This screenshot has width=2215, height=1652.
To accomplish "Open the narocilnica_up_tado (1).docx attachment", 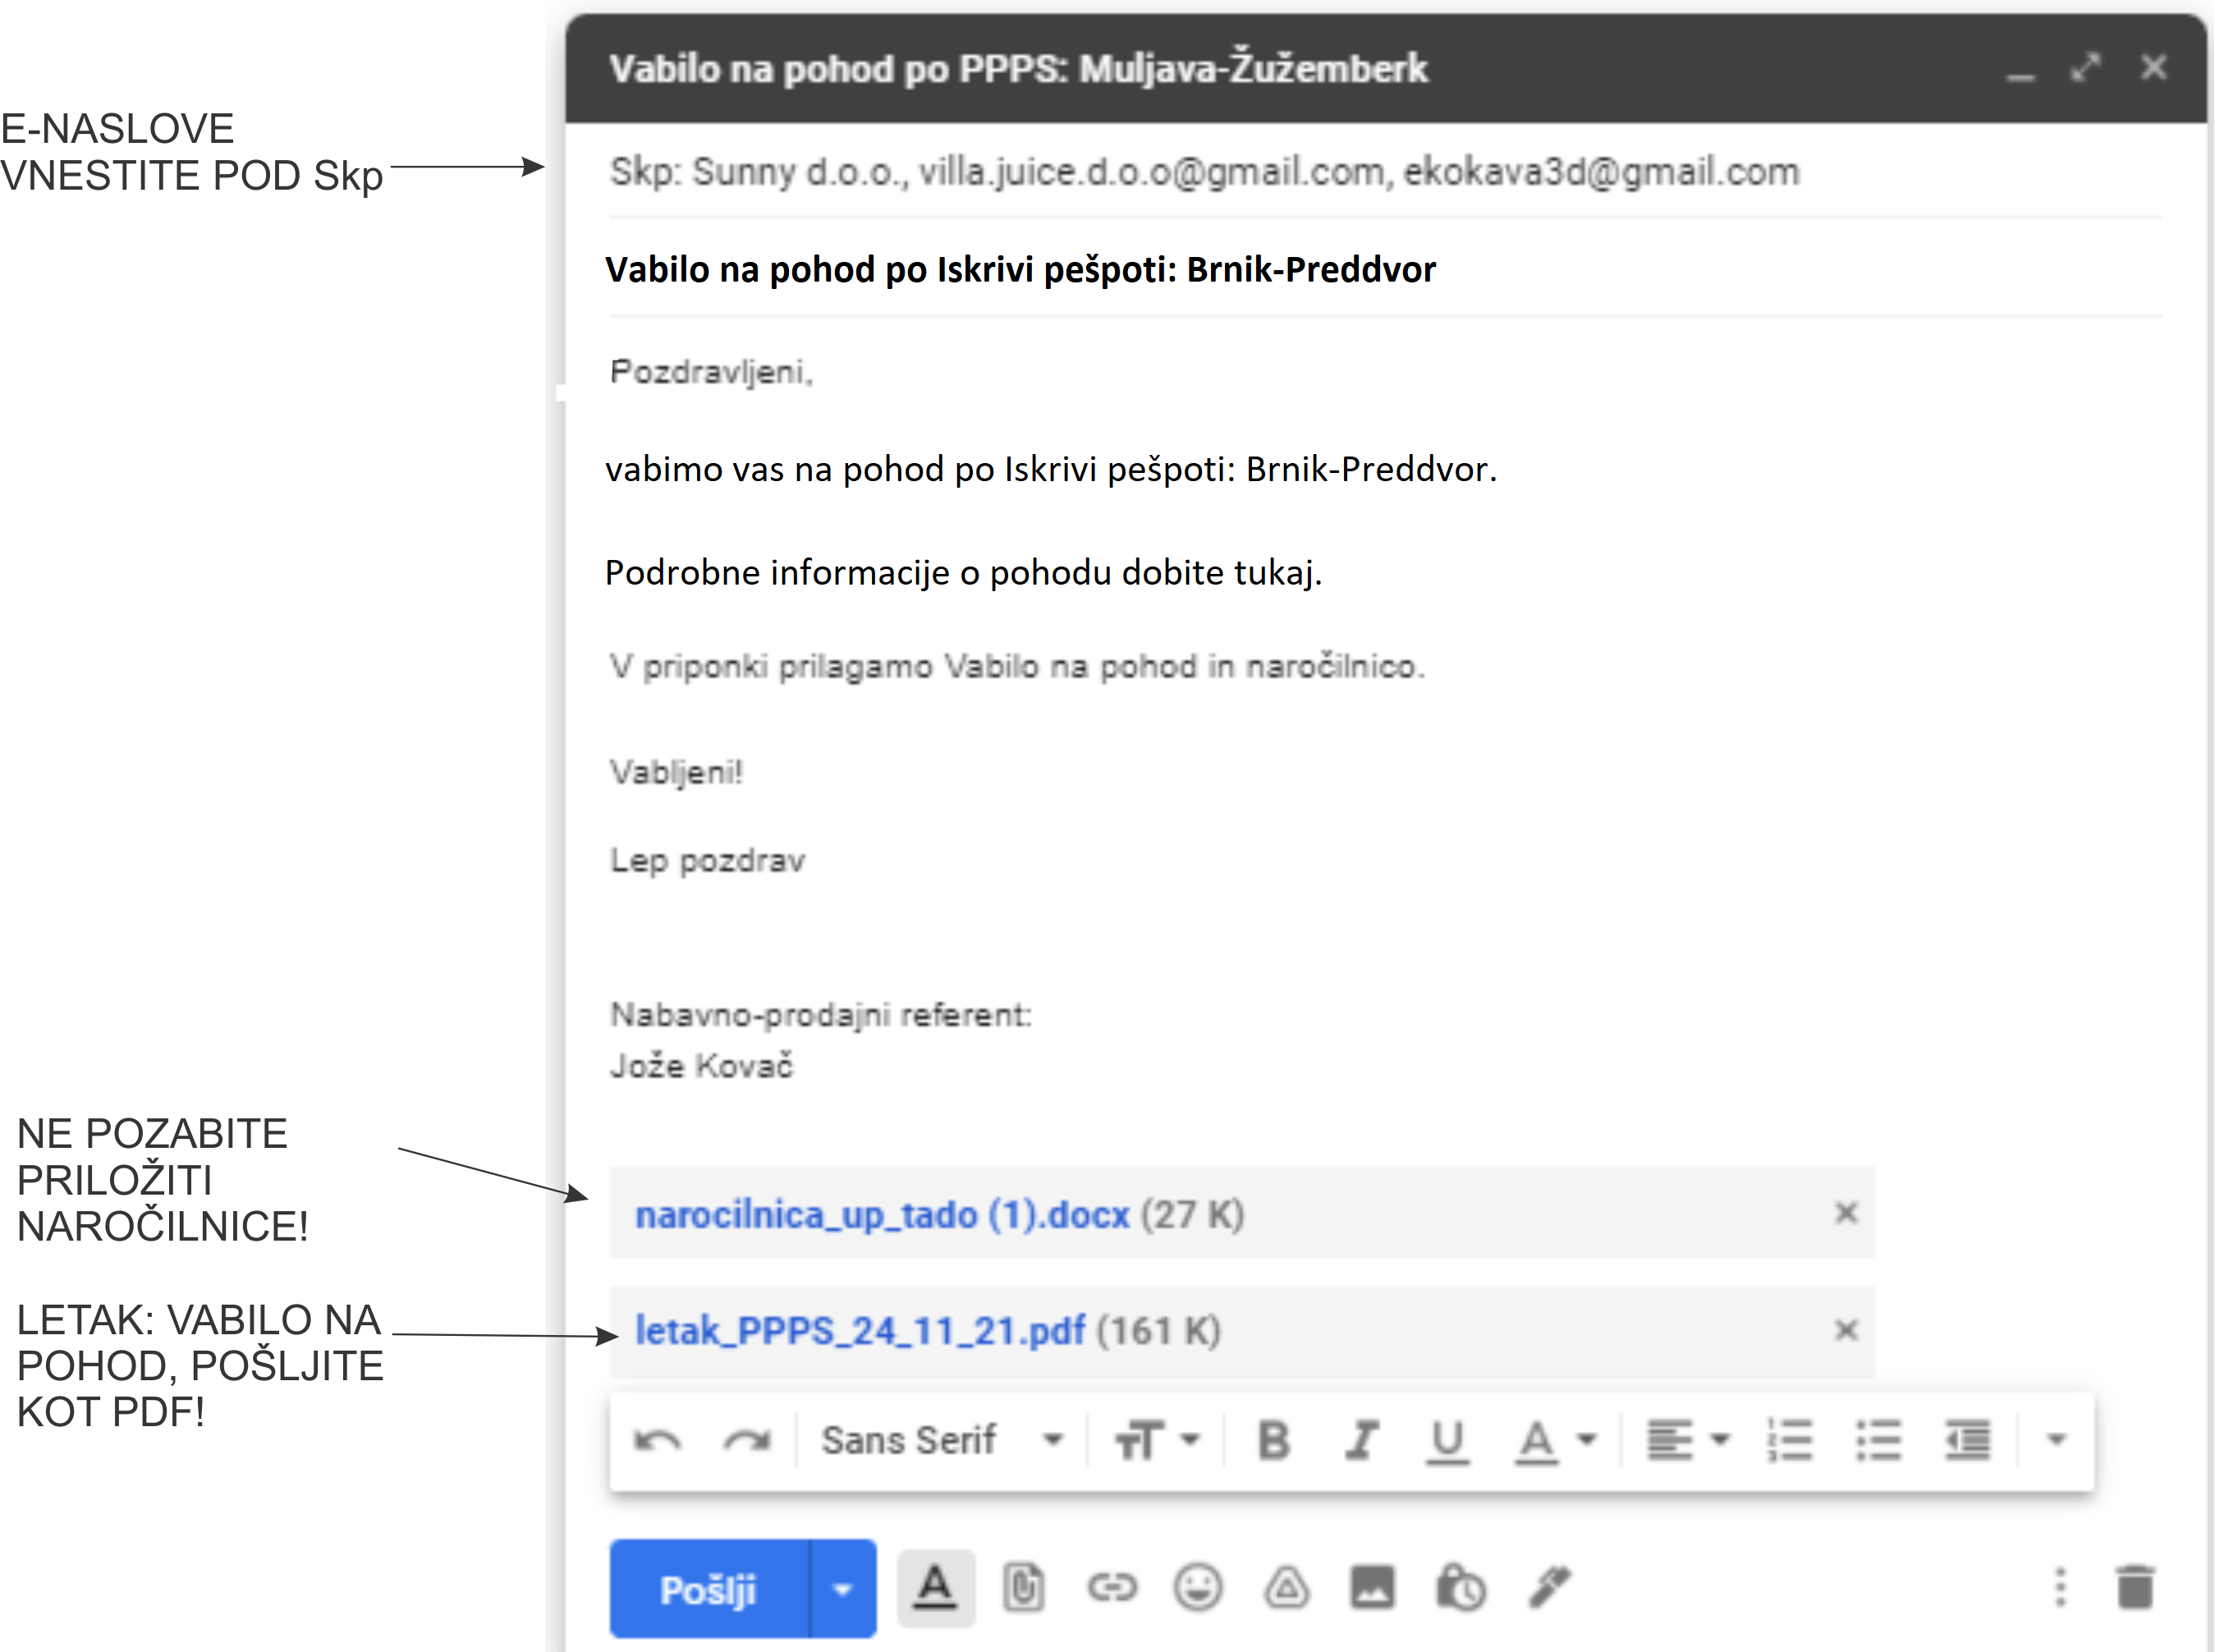I will pyautogui.click(x=881, y=1214).
